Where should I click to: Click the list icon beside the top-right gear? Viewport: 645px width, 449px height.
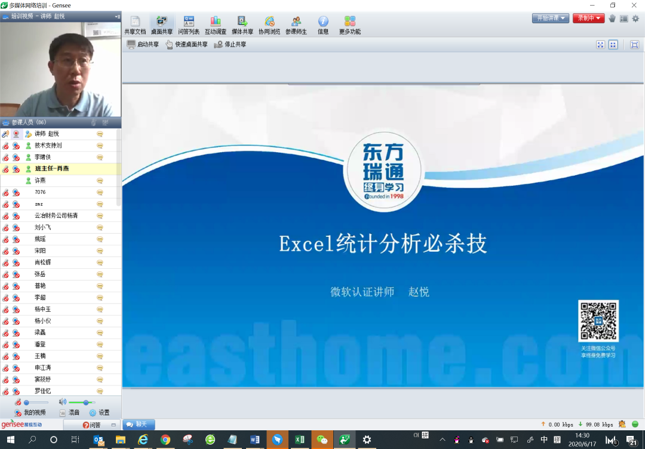pos(624,19)
